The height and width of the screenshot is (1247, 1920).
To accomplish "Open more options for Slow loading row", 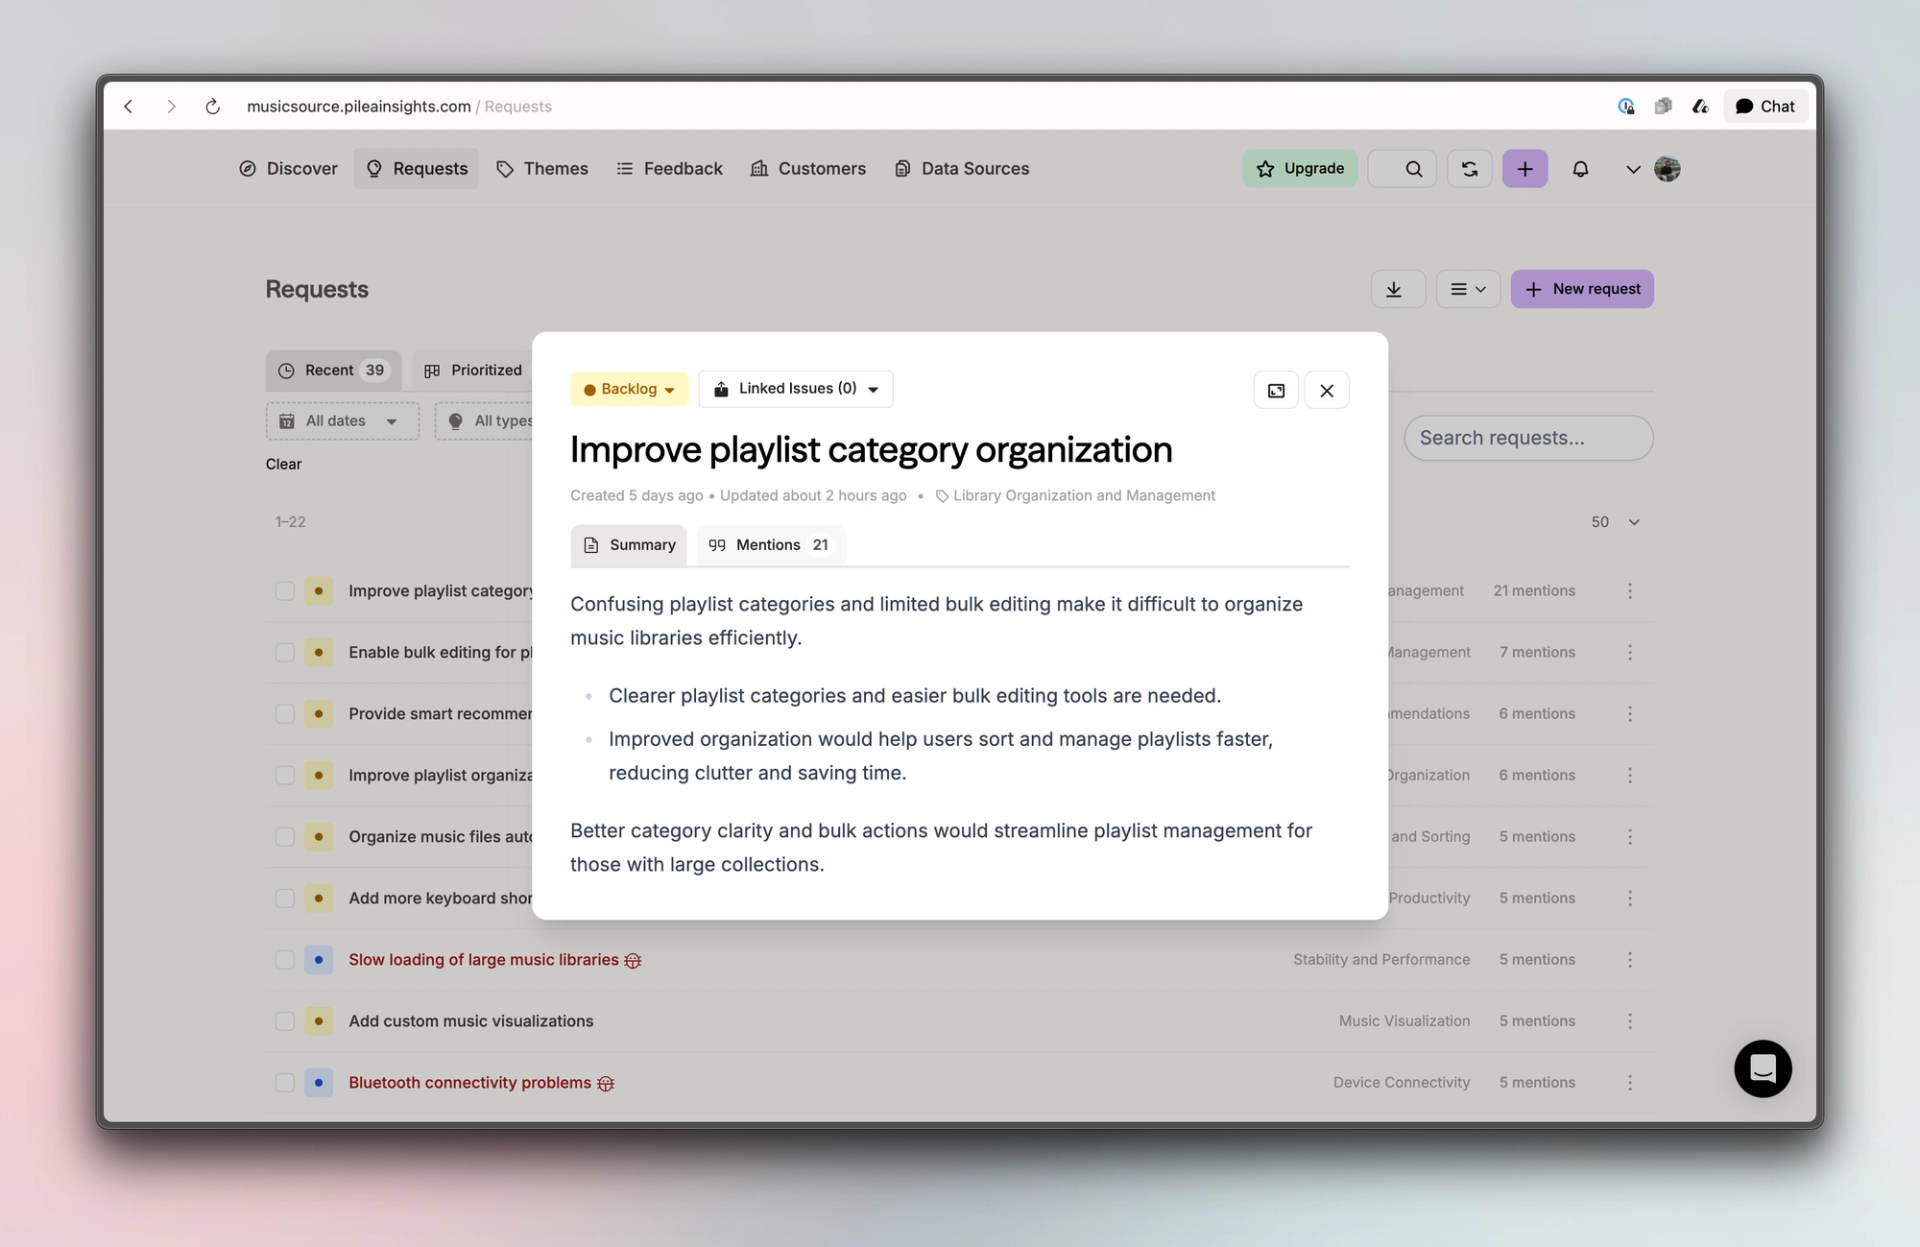I will coord(1630,960).
